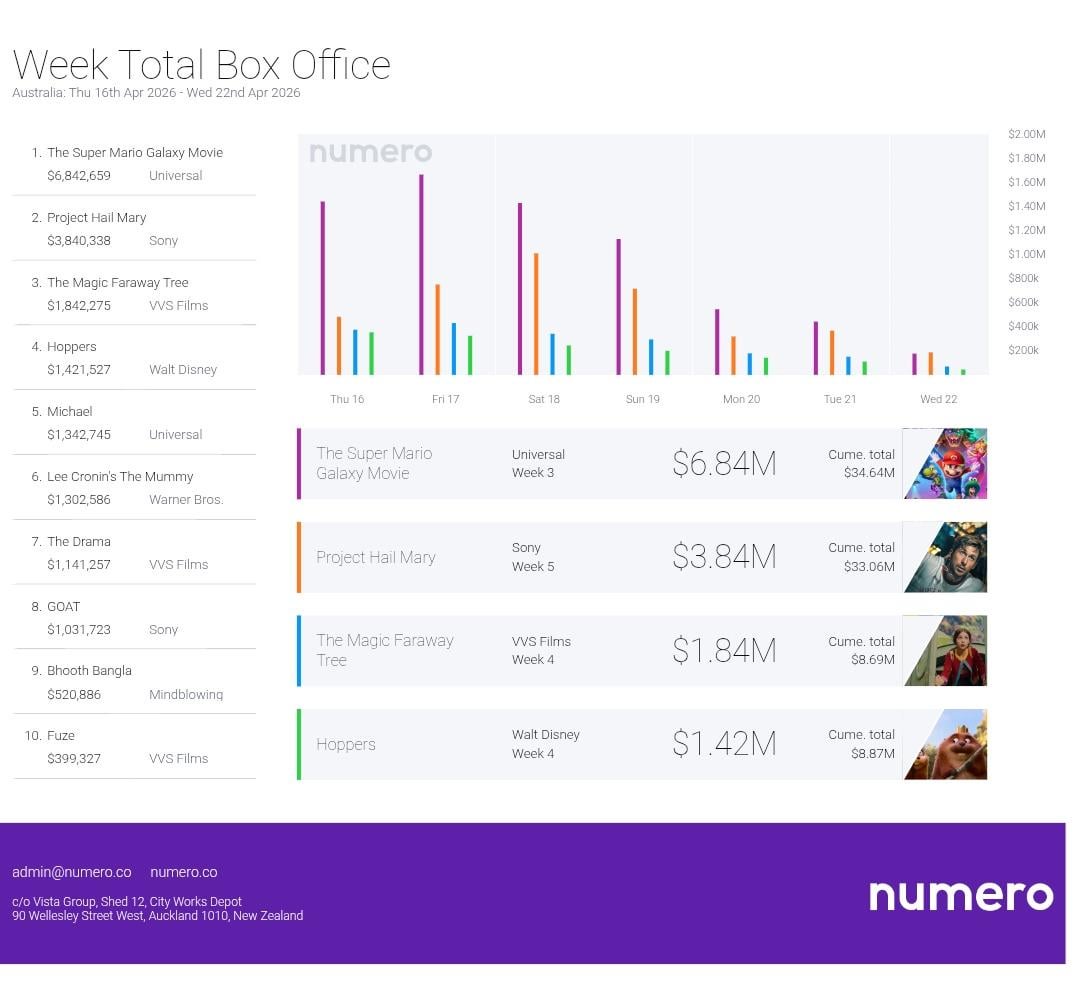Open The Magic Faraway Tree poster thumbnail
The height and width of the screenshot is (996, 1080).
pos(945,651)
